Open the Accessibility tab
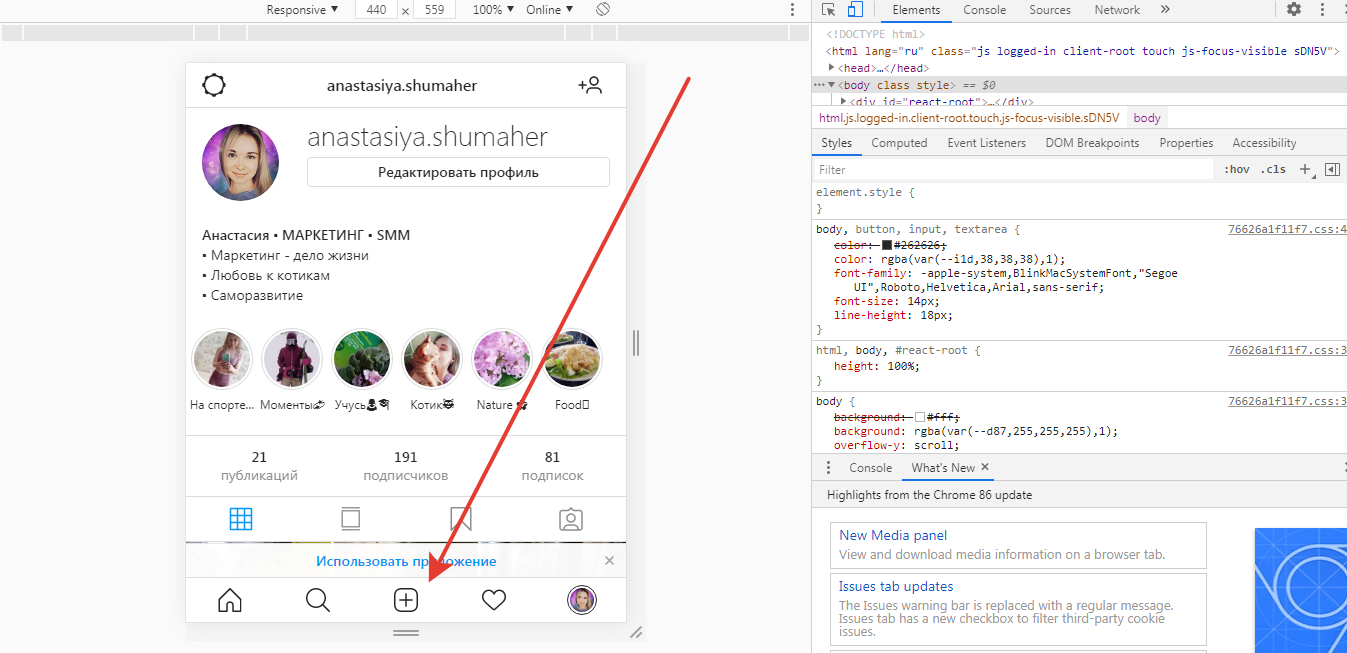The width and height of the screenshot is (1347, 653). tap(1264, 143)
